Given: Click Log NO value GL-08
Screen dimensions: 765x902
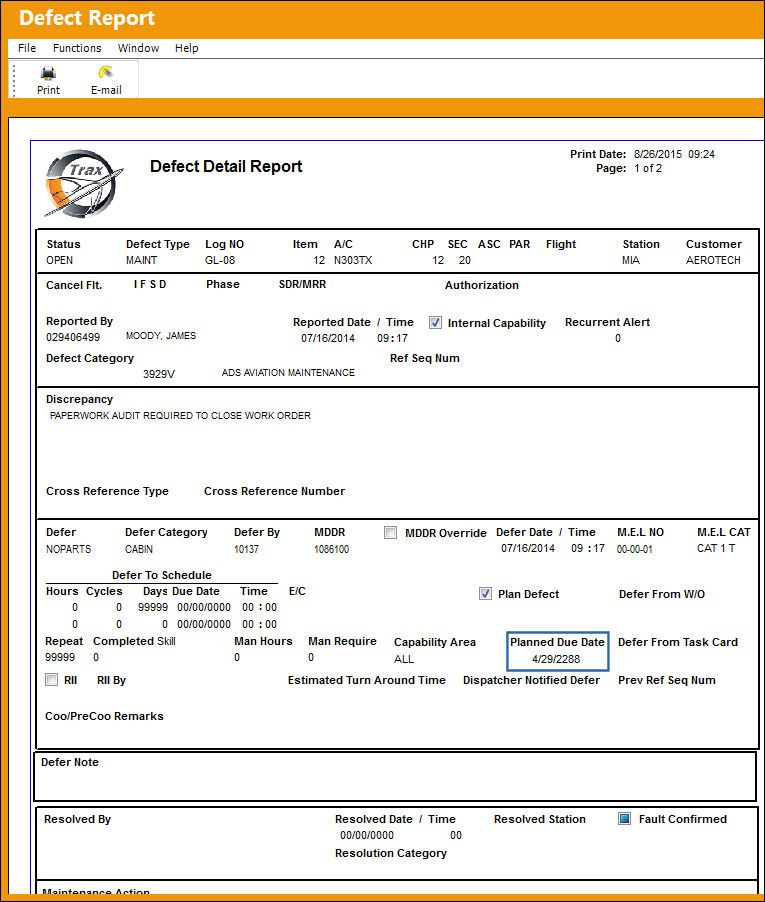Looking at the screenshot, I should 220,261.
